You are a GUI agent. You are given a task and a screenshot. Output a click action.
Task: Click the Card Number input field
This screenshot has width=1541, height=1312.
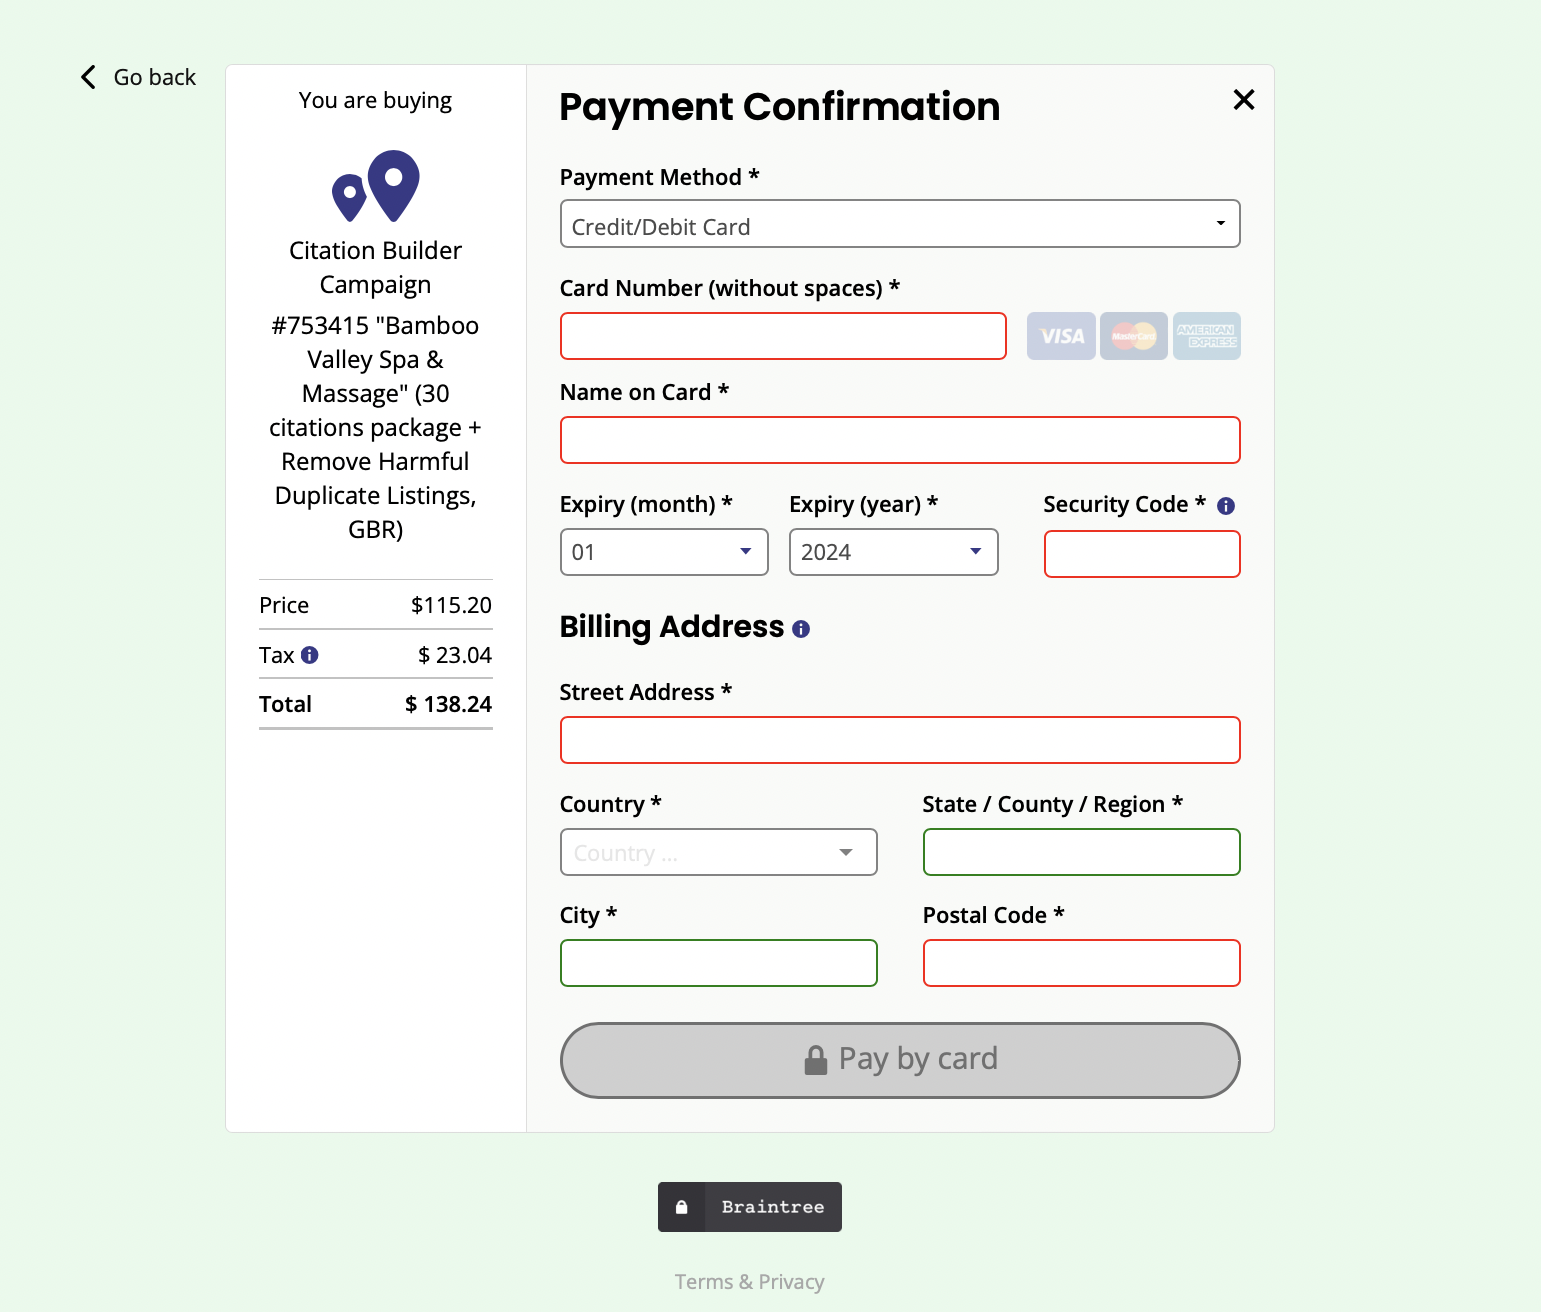[783, 336]
